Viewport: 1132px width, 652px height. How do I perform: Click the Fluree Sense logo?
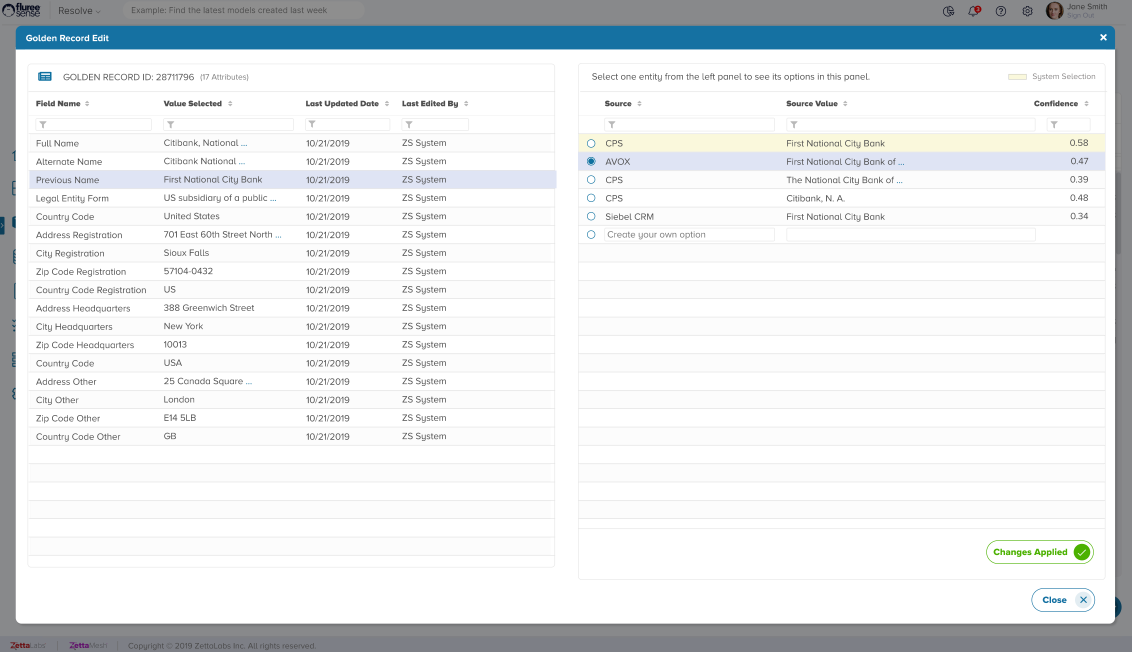21,10
